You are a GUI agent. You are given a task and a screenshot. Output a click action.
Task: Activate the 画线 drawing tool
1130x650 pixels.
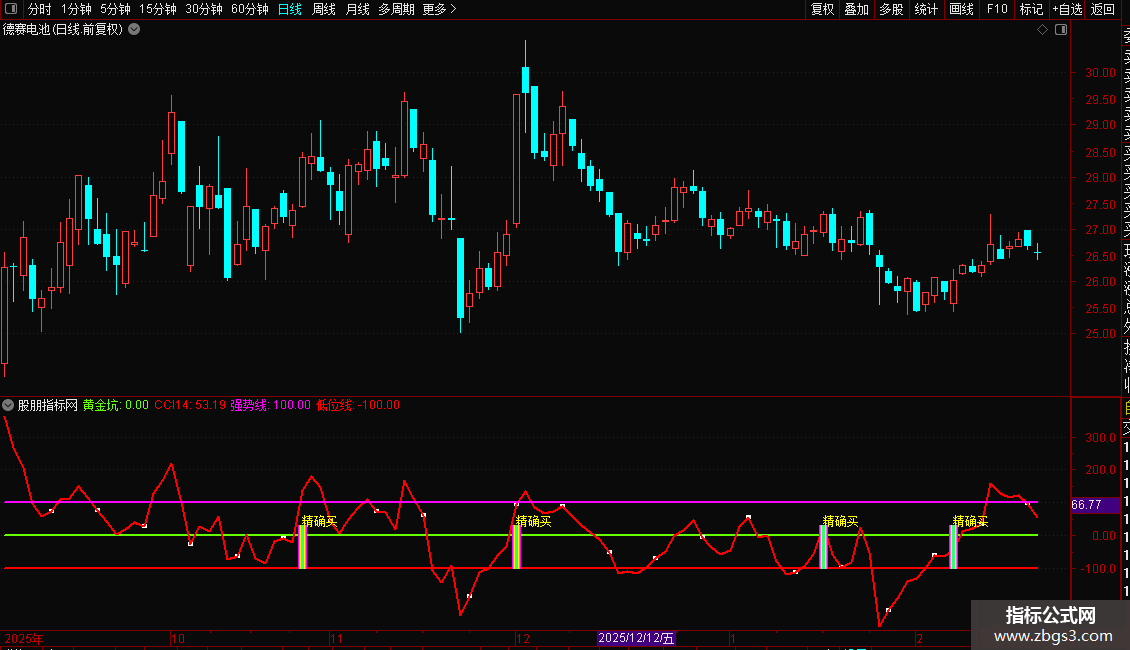click(961, 9)
